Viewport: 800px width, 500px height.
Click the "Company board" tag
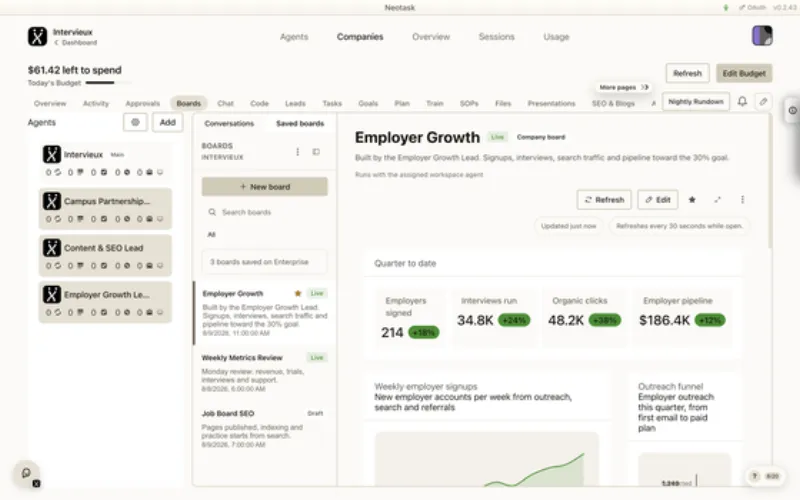click(x=541, y=137)
